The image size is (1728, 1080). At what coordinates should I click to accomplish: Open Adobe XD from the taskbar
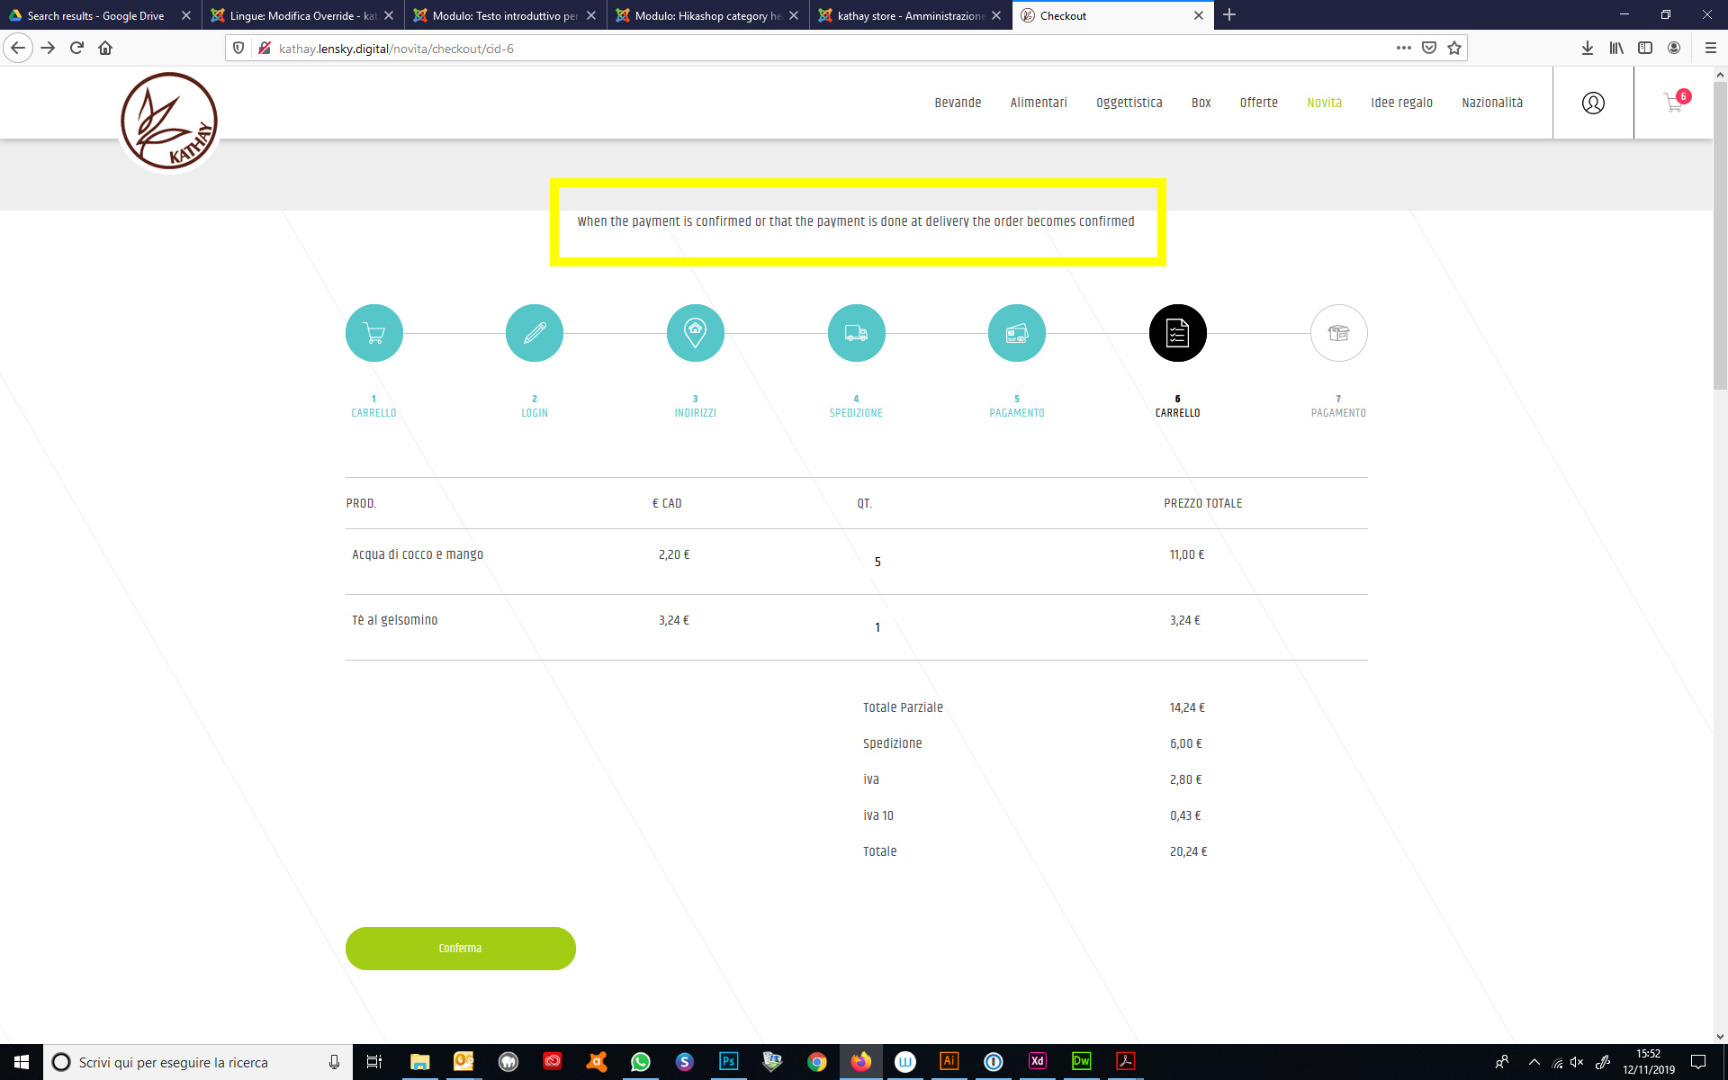(x=1037, y=1062)
